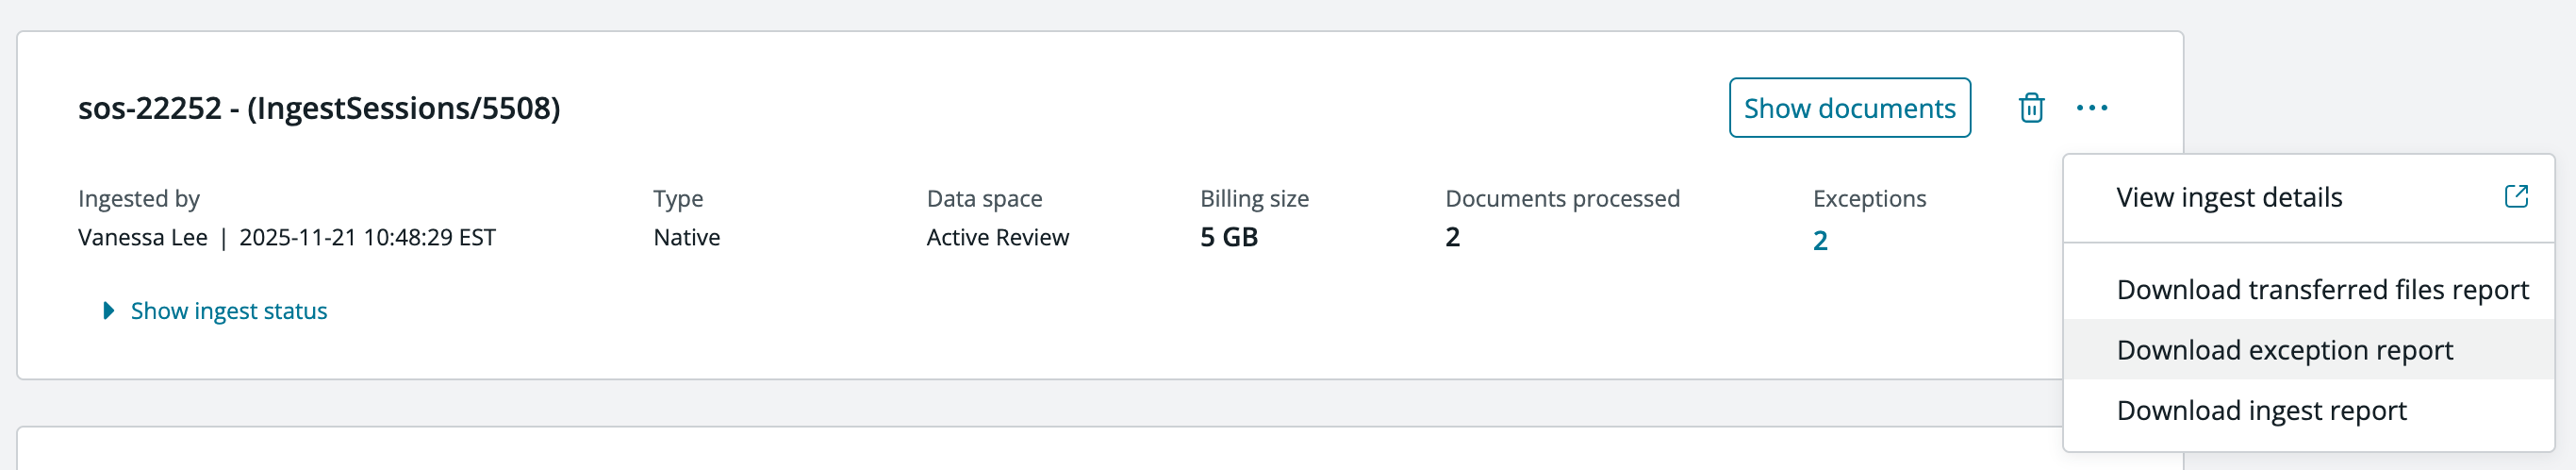Click the ingester name Vanessa Lee
Screen dimensions: 2576x470
[x=143, y=238]
